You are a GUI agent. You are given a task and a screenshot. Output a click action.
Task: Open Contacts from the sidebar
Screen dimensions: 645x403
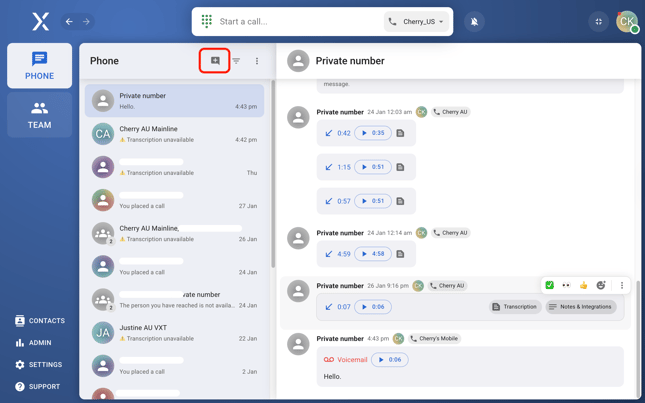click(x=40, y=321)
